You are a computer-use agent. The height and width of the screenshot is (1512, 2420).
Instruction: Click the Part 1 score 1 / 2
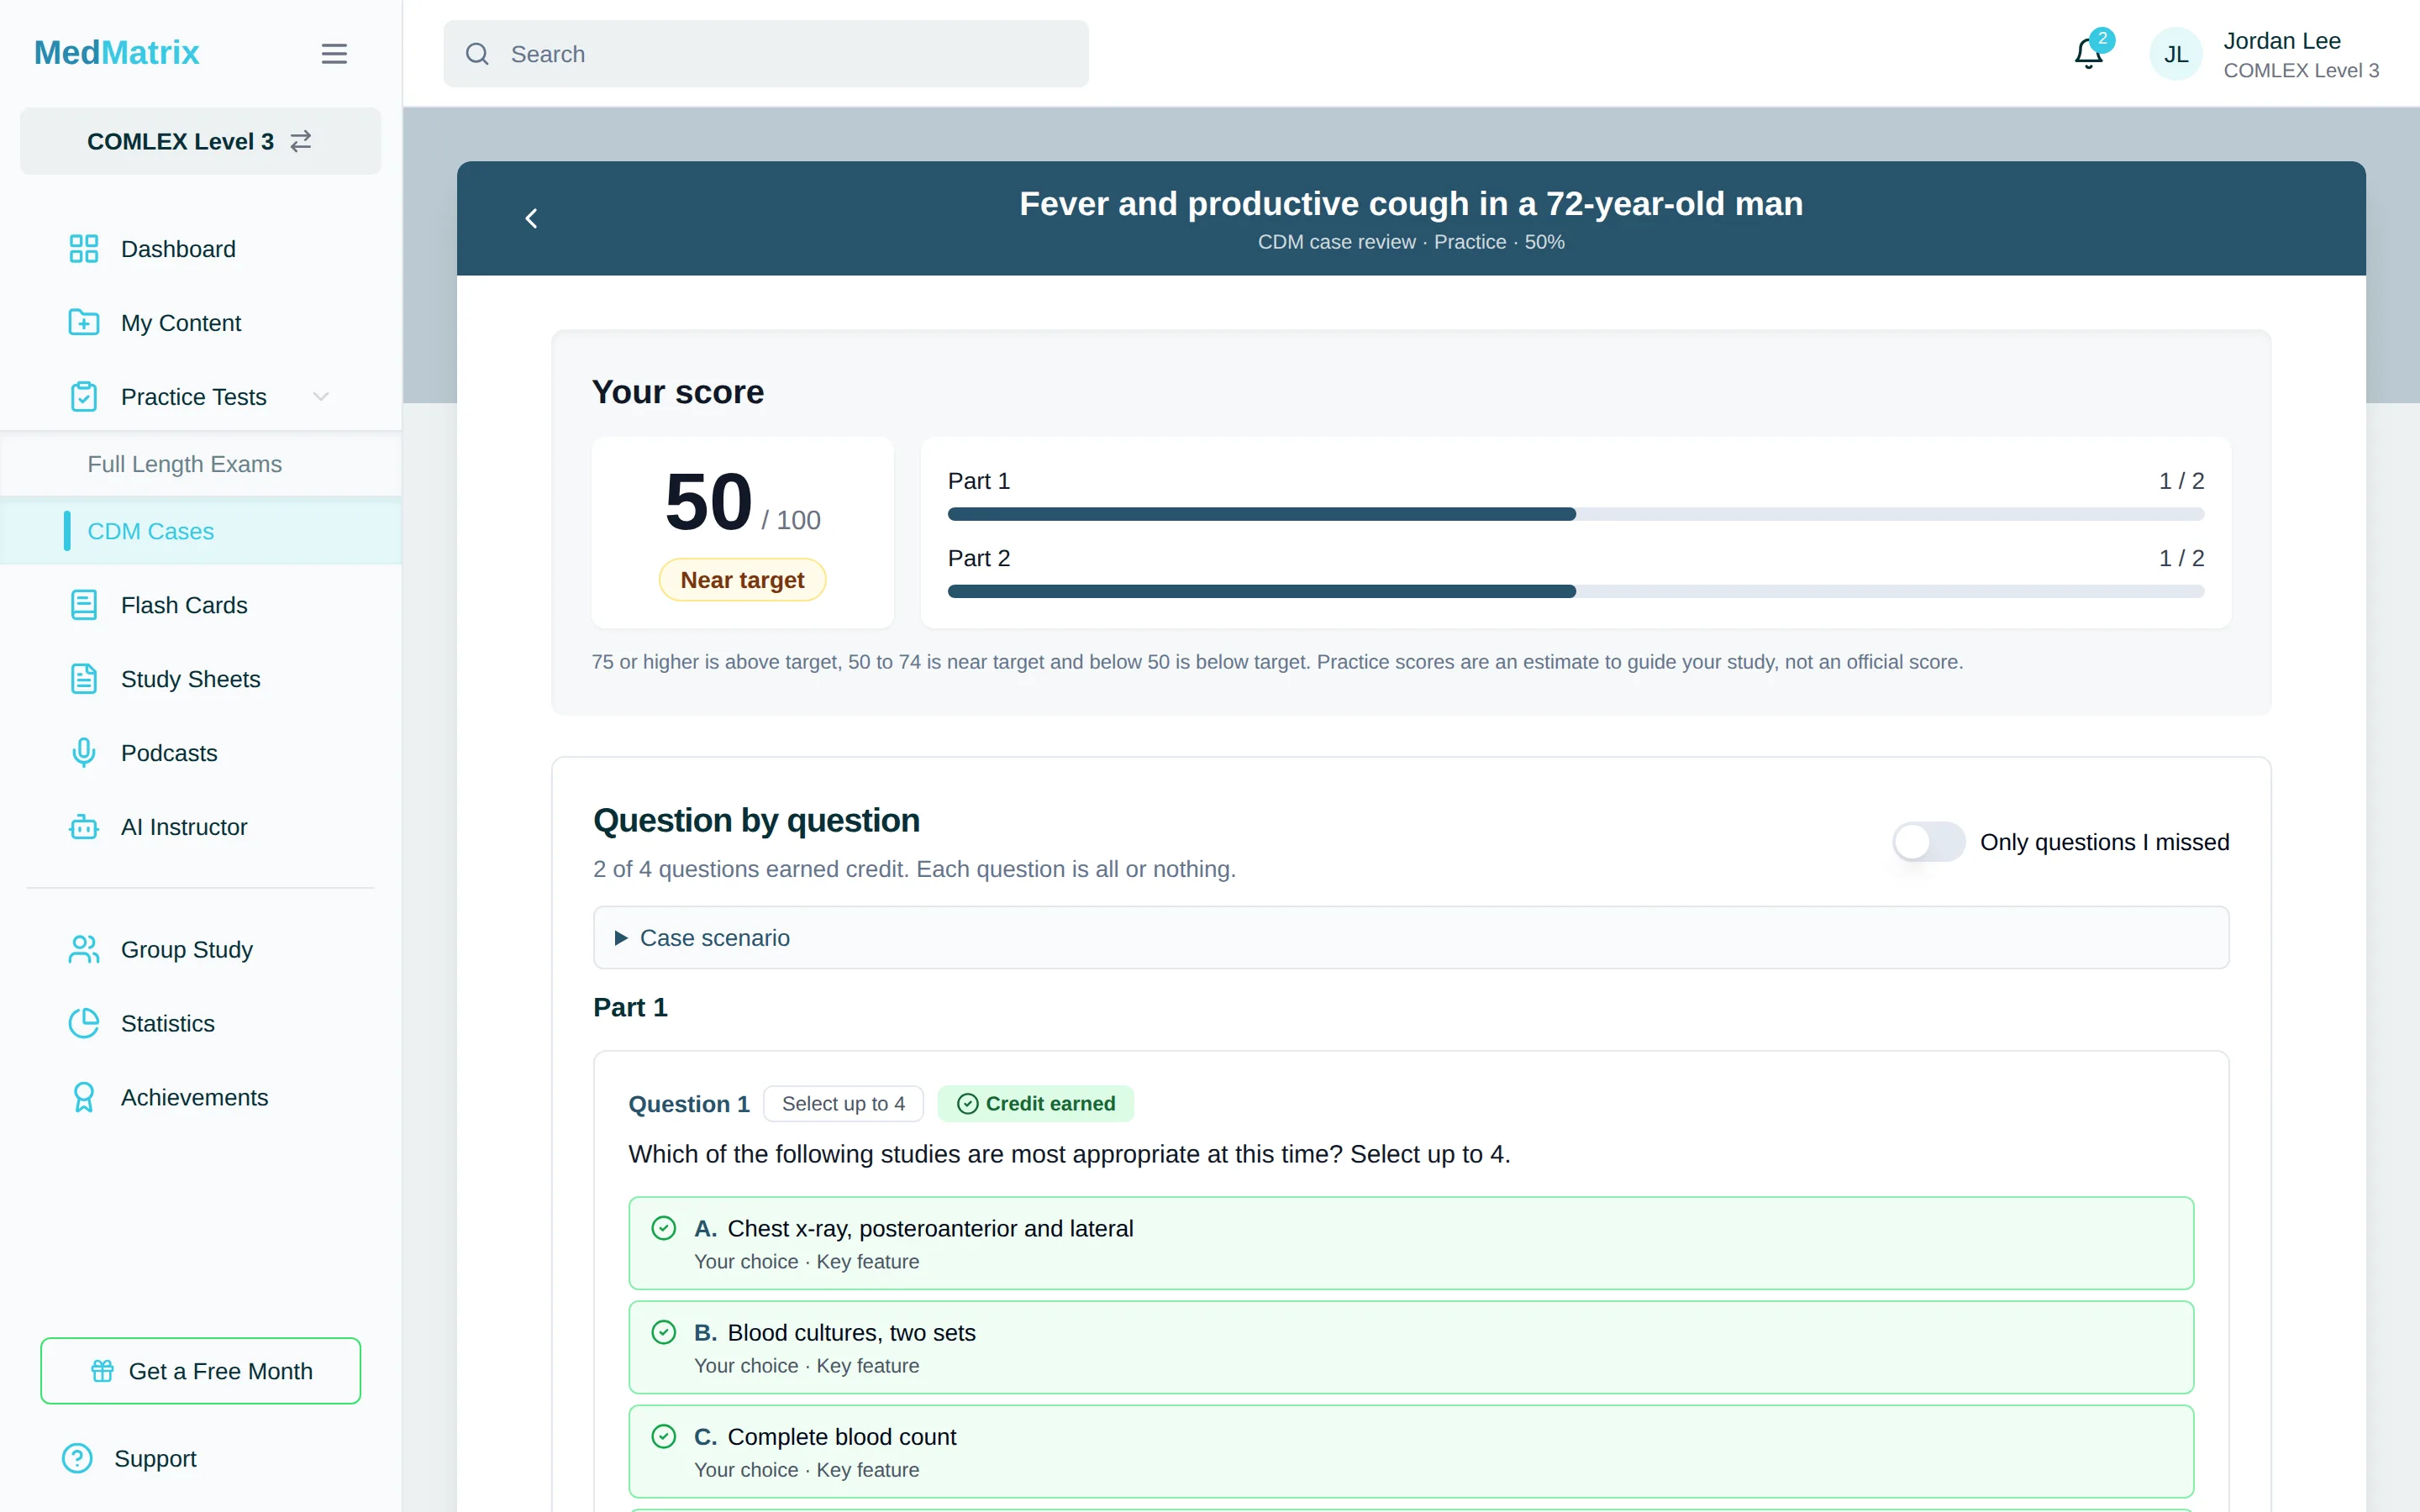click(x=2181, y=481)
